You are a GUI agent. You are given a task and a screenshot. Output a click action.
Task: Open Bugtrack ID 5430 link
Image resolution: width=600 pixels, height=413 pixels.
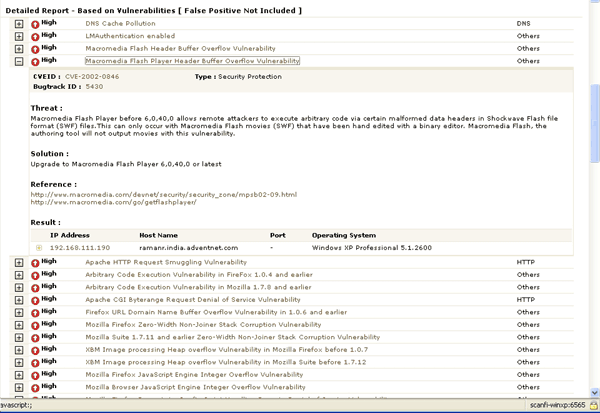point(95,87)
